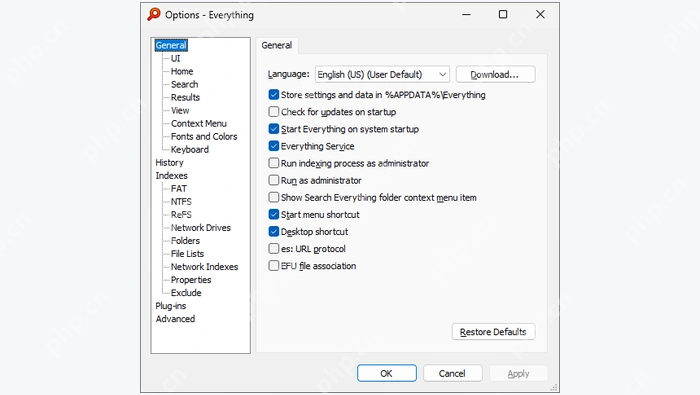The image size is (700, 395).
Task: Open Network Drives settings
Action: click(x=201, y=228)
